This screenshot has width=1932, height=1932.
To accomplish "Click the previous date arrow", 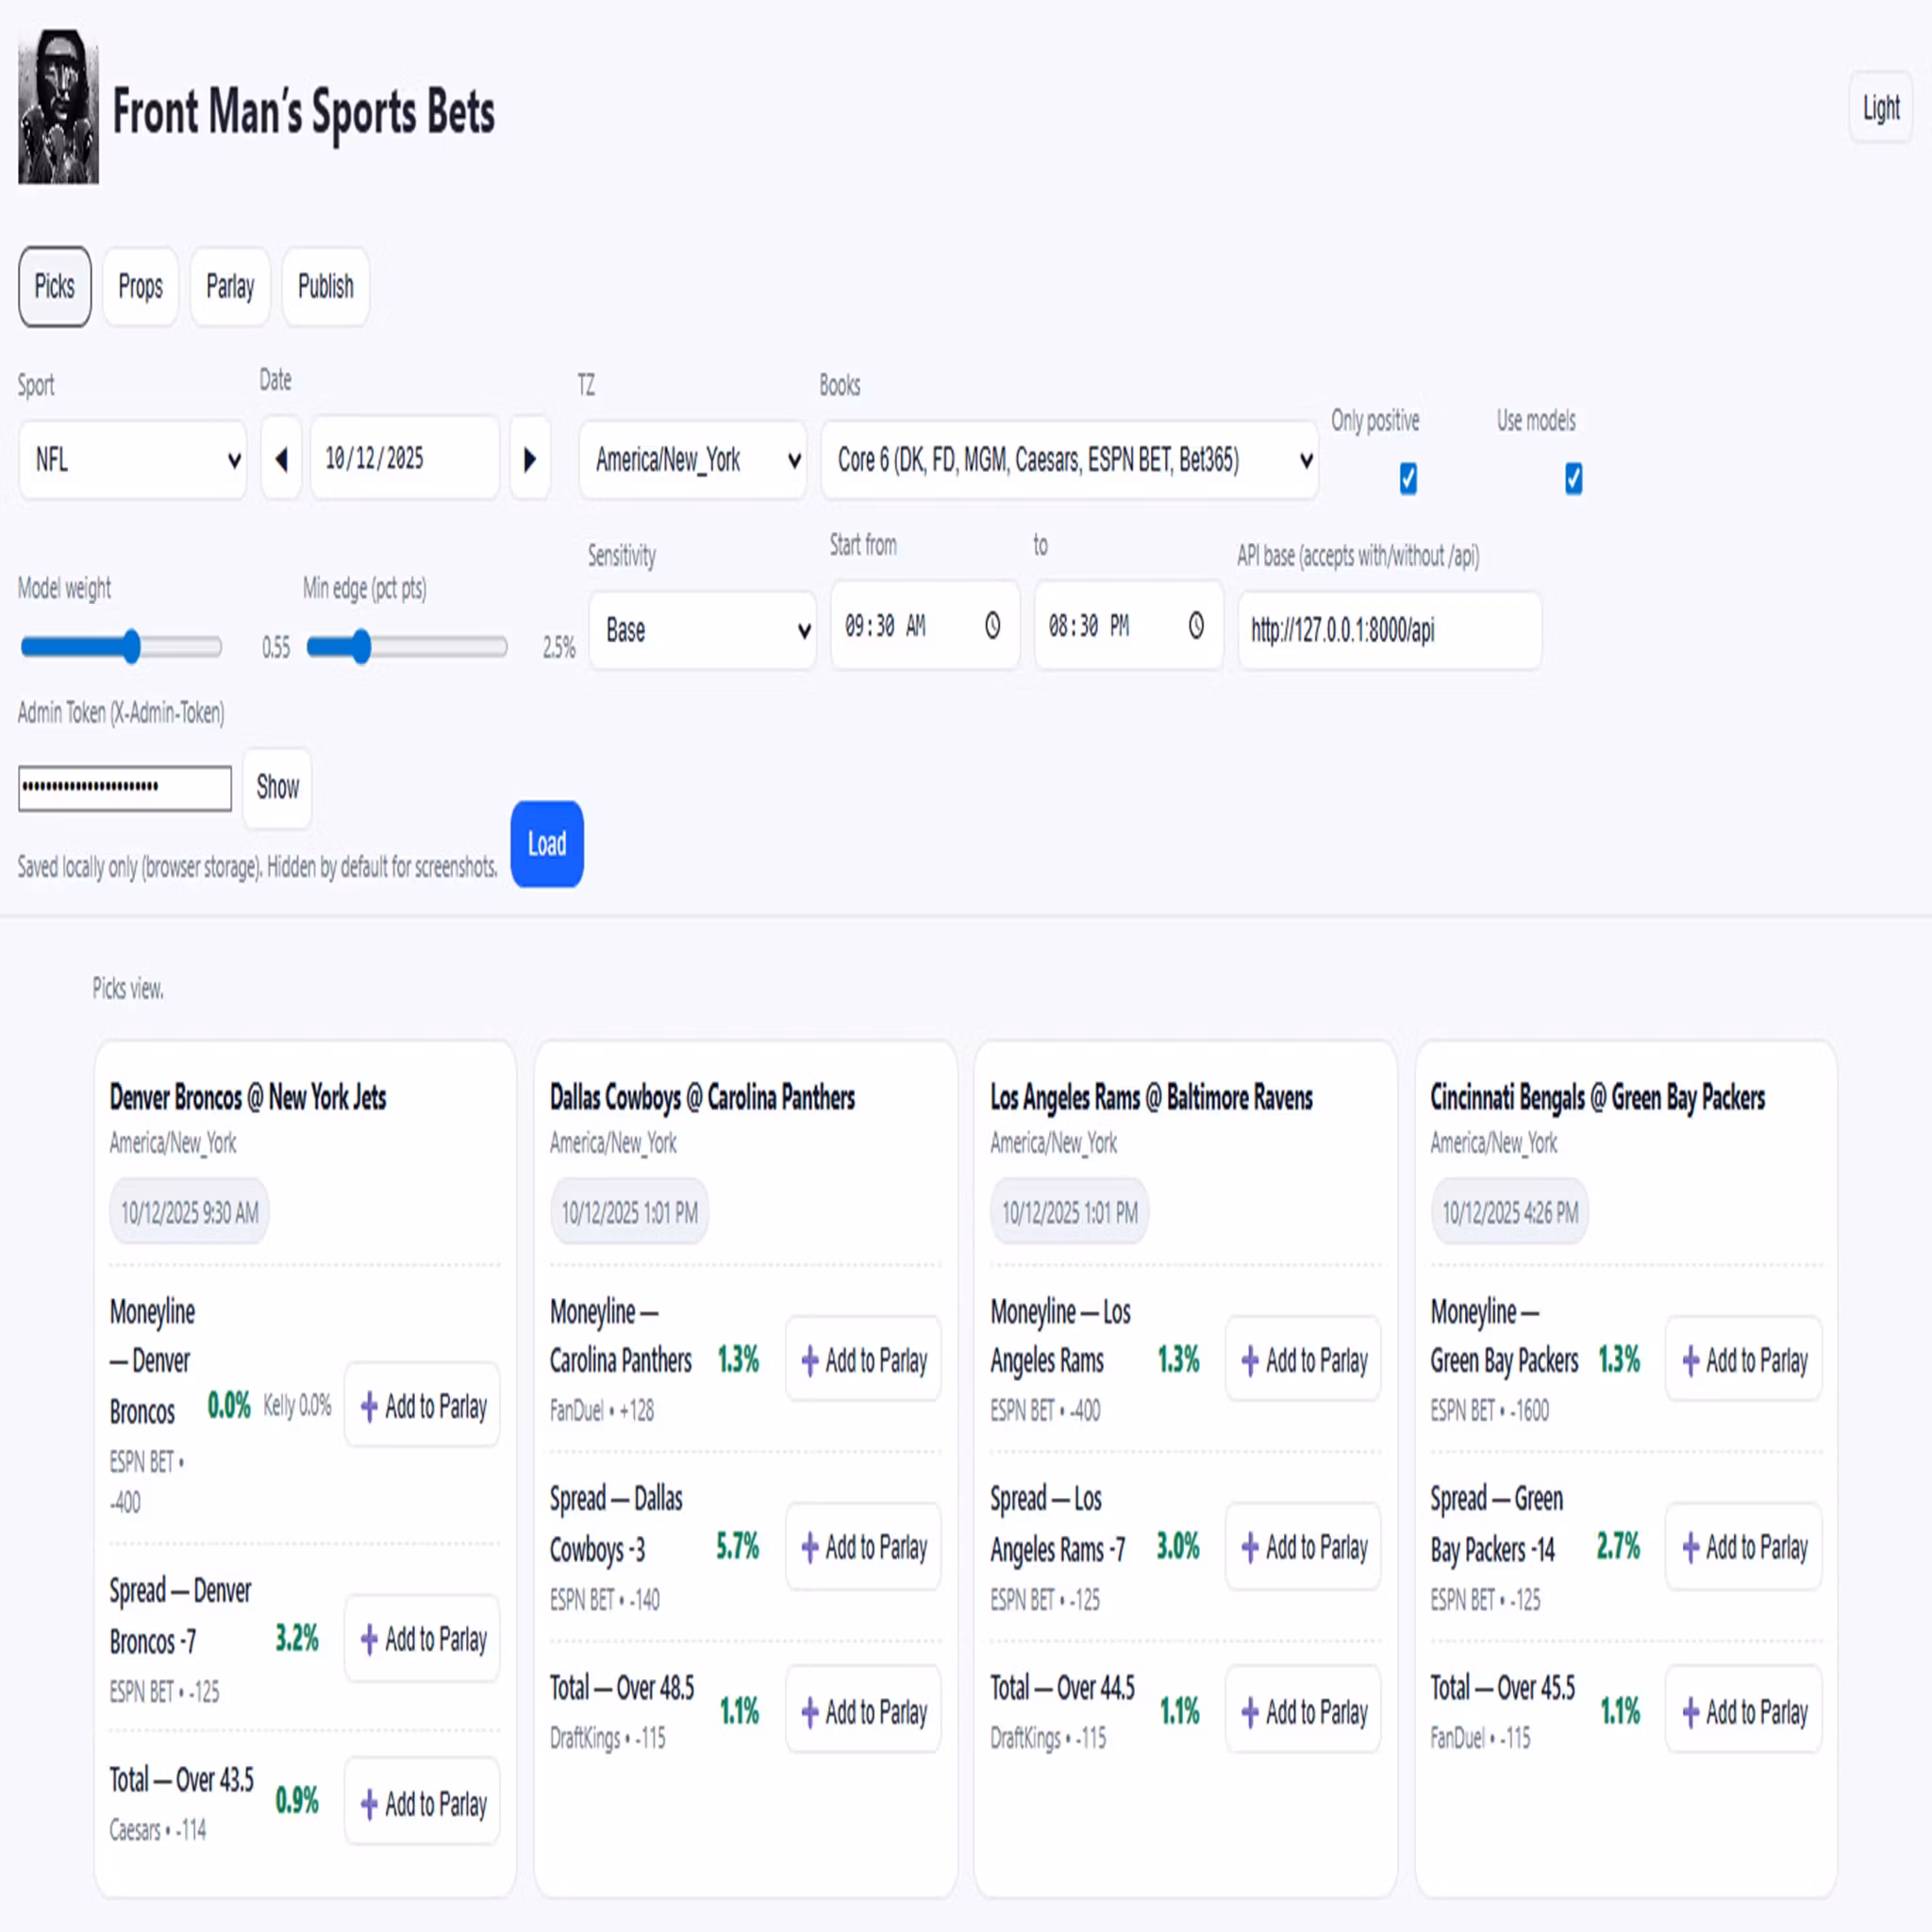I will point(281,459).
